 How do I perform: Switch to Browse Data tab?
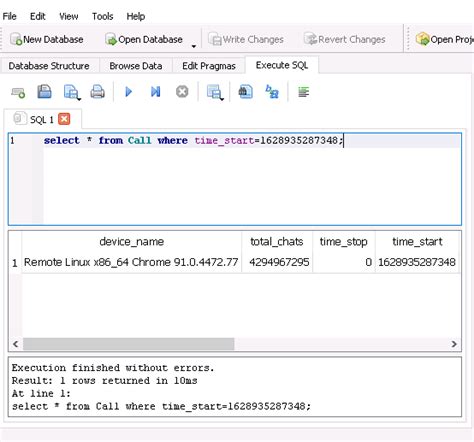[136, 66]
